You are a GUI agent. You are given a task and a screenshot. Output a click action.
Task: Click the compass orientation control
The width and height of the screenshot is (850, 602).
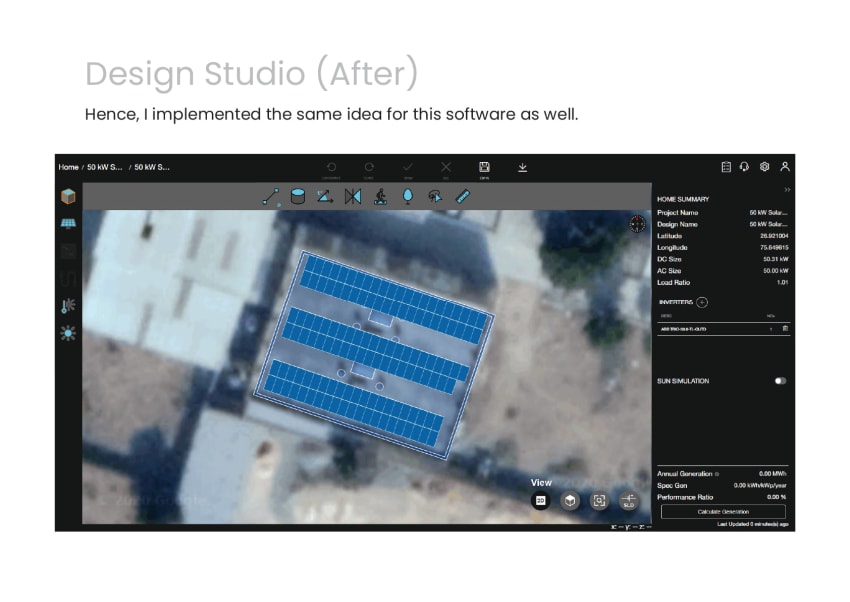pyautogui.click(x=637, y=225)
